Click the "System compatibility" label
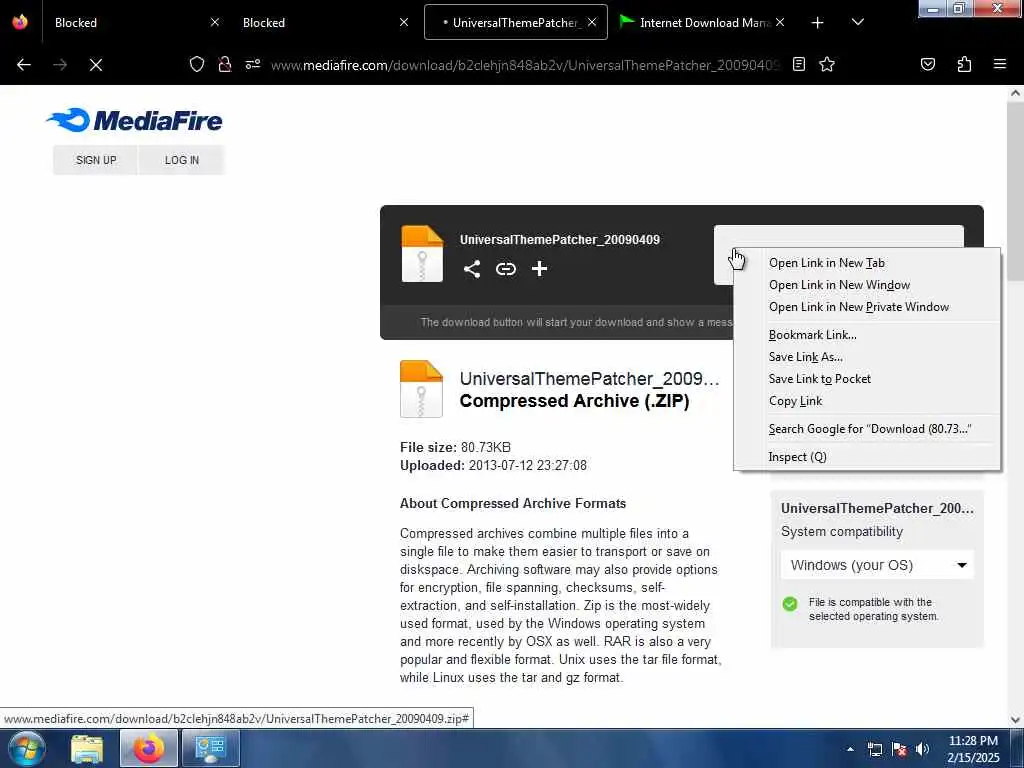1024x768 pixels. 842,532
